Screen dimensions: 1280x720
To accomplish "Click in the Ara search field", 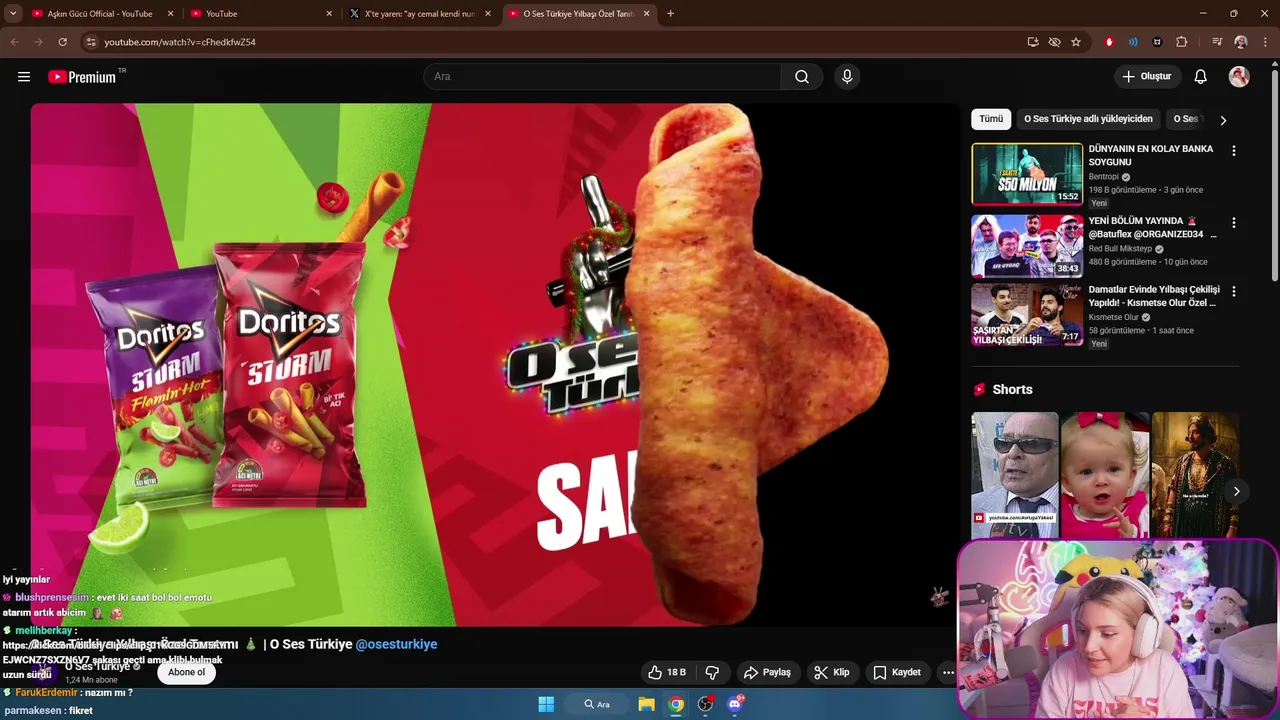I will [602, 77].
